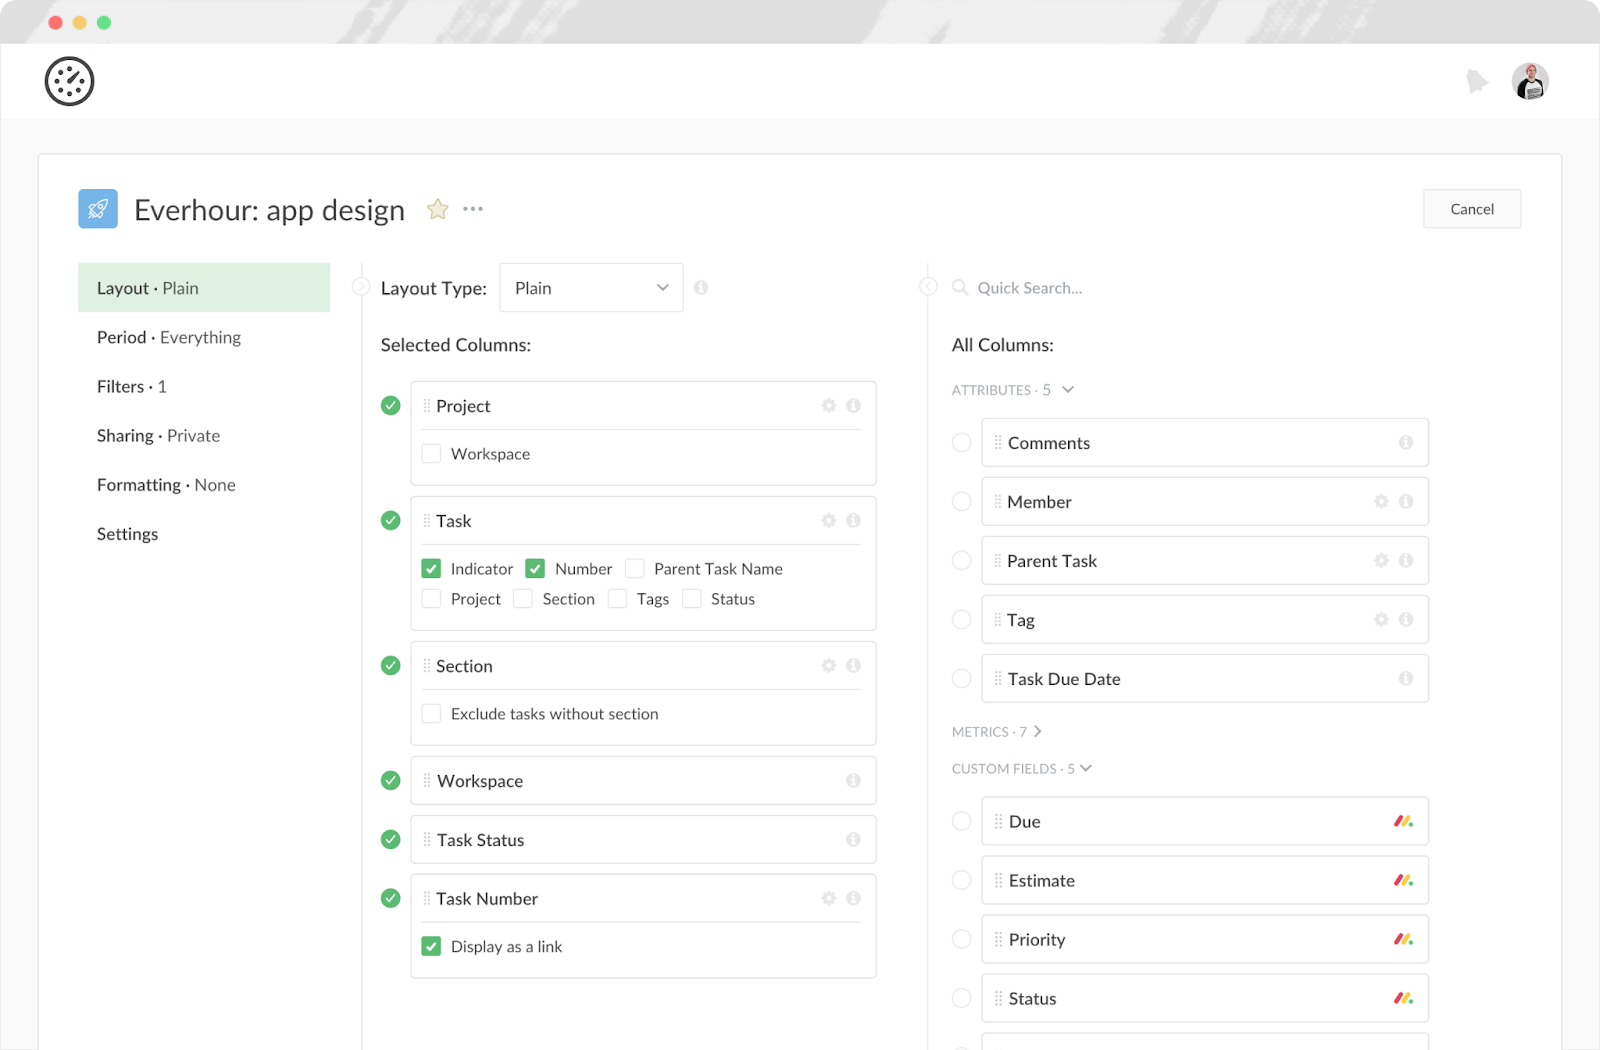Click the Everhour logo icon
The width and height of the screenshot is (1600, 1050).
click(70, 81)
